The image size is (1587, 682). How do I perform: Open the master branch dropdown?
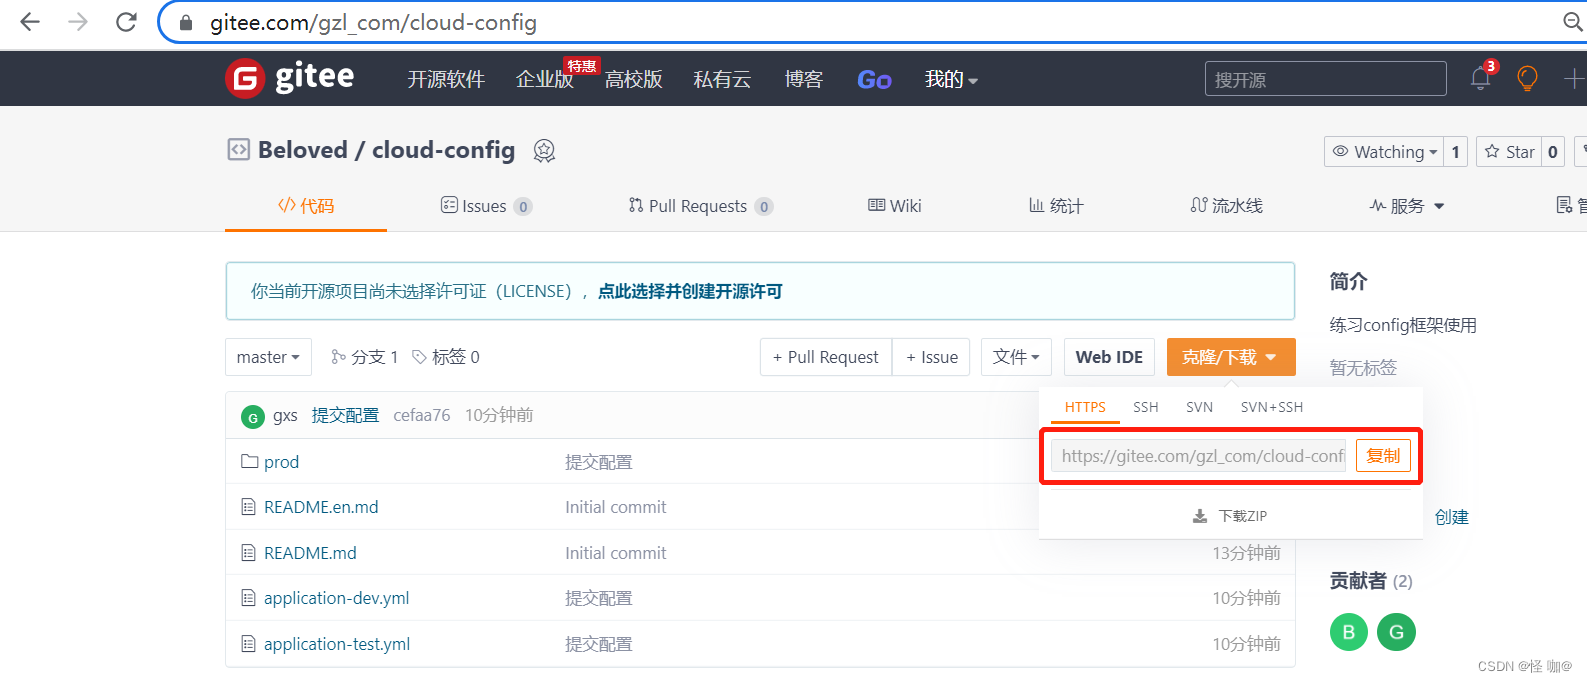pos(268,357)
